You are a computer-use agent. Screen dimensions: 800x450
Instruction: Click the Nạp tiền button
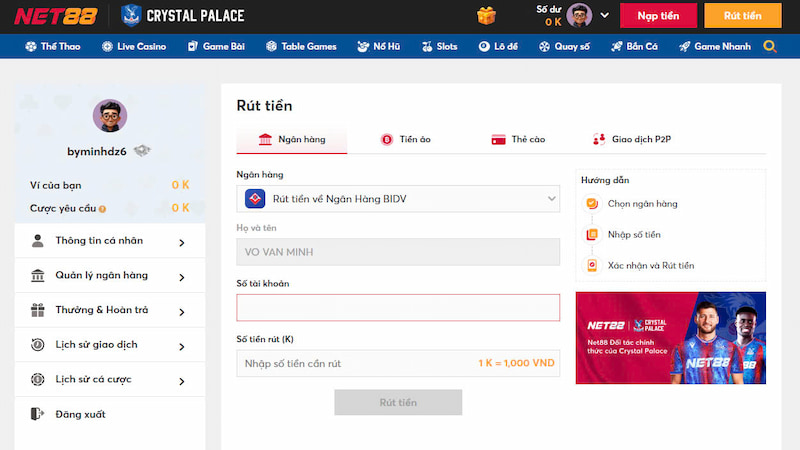click(x=658, y=16)
